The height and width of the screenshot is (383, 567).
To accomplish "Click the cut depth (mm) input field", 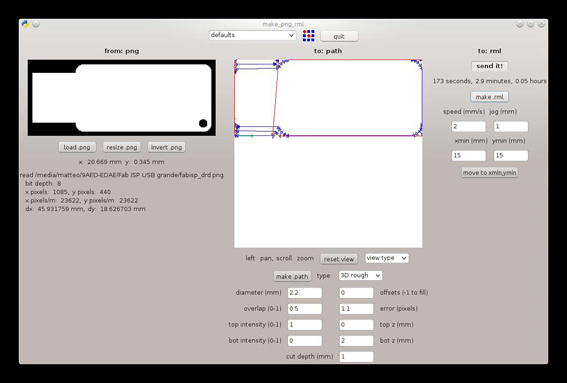I will [x=356, y=357].
